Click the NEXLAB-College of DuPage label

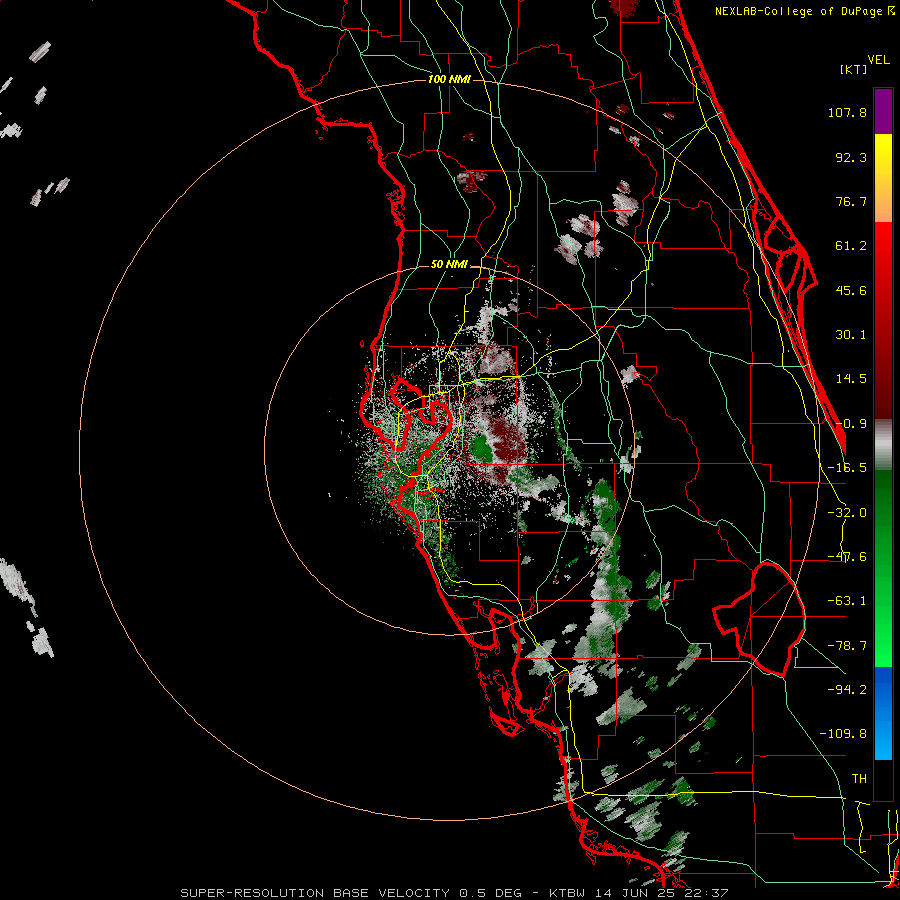805,11
